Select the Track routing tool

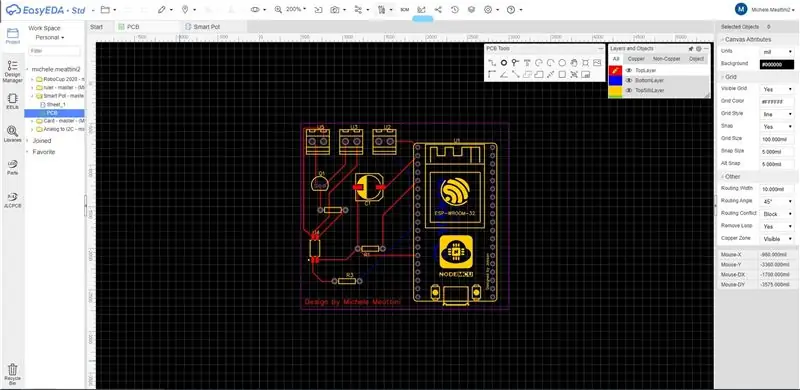[x=492, y=63]
